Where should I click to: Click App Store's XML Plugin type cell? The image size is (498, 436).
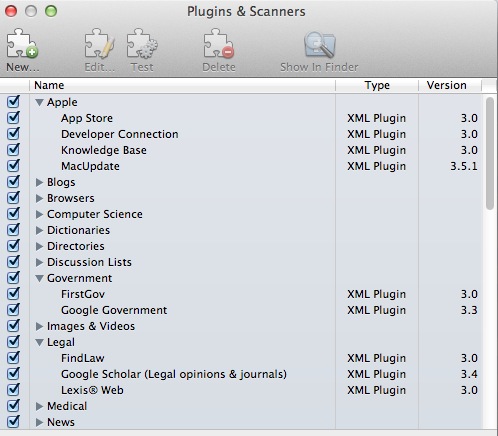tap(376, 118)
